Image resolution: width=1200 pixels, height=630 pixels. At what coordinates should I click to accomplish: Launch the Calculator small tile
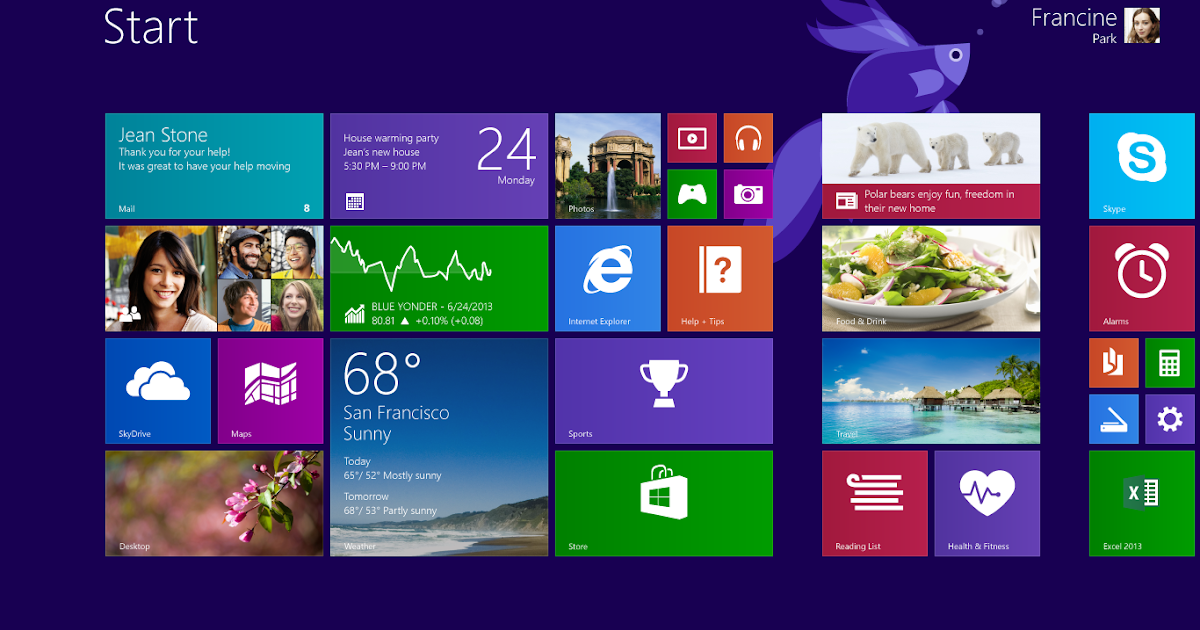[x=1170, y=363]
